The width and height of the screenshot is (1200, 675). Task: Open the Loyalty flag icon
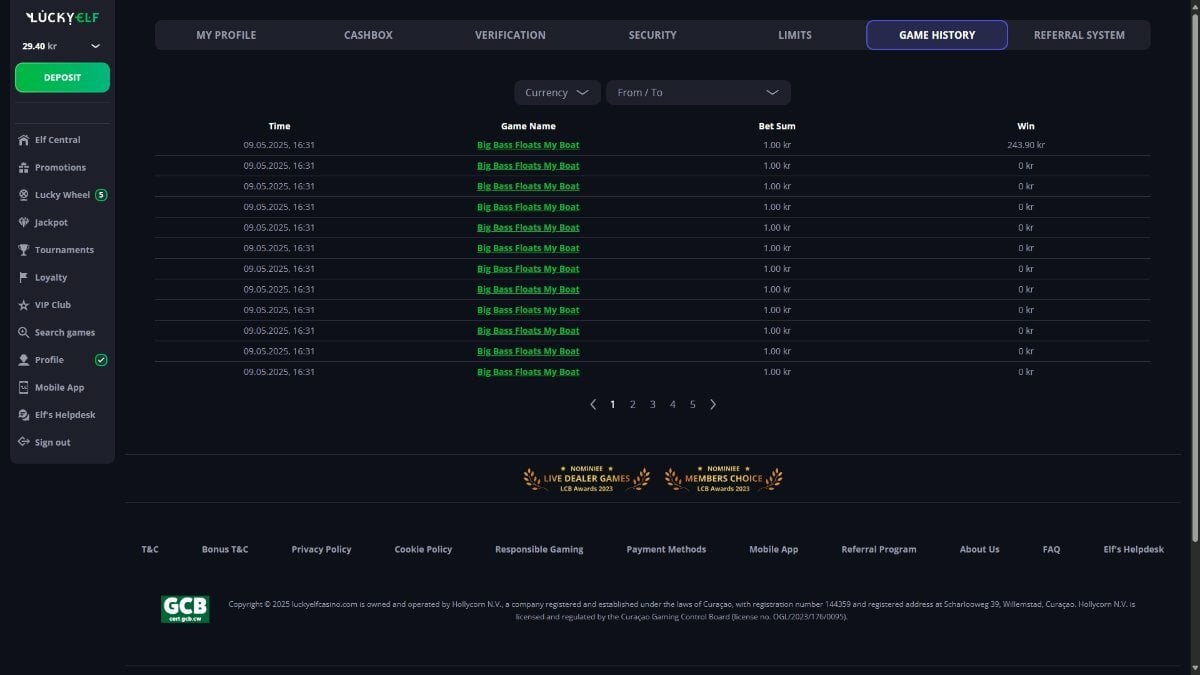24,277
